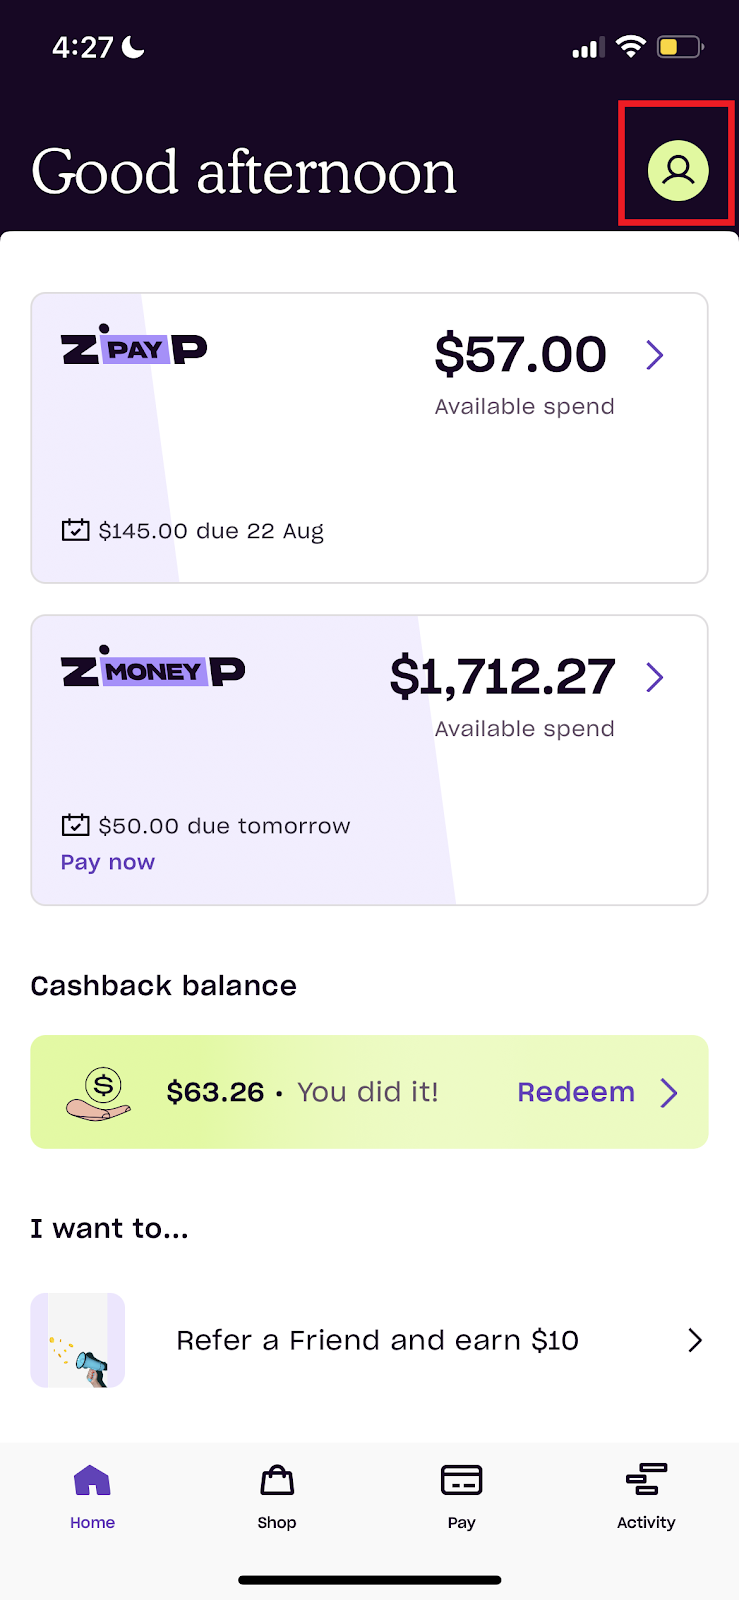Open the profile account icon

678,170
